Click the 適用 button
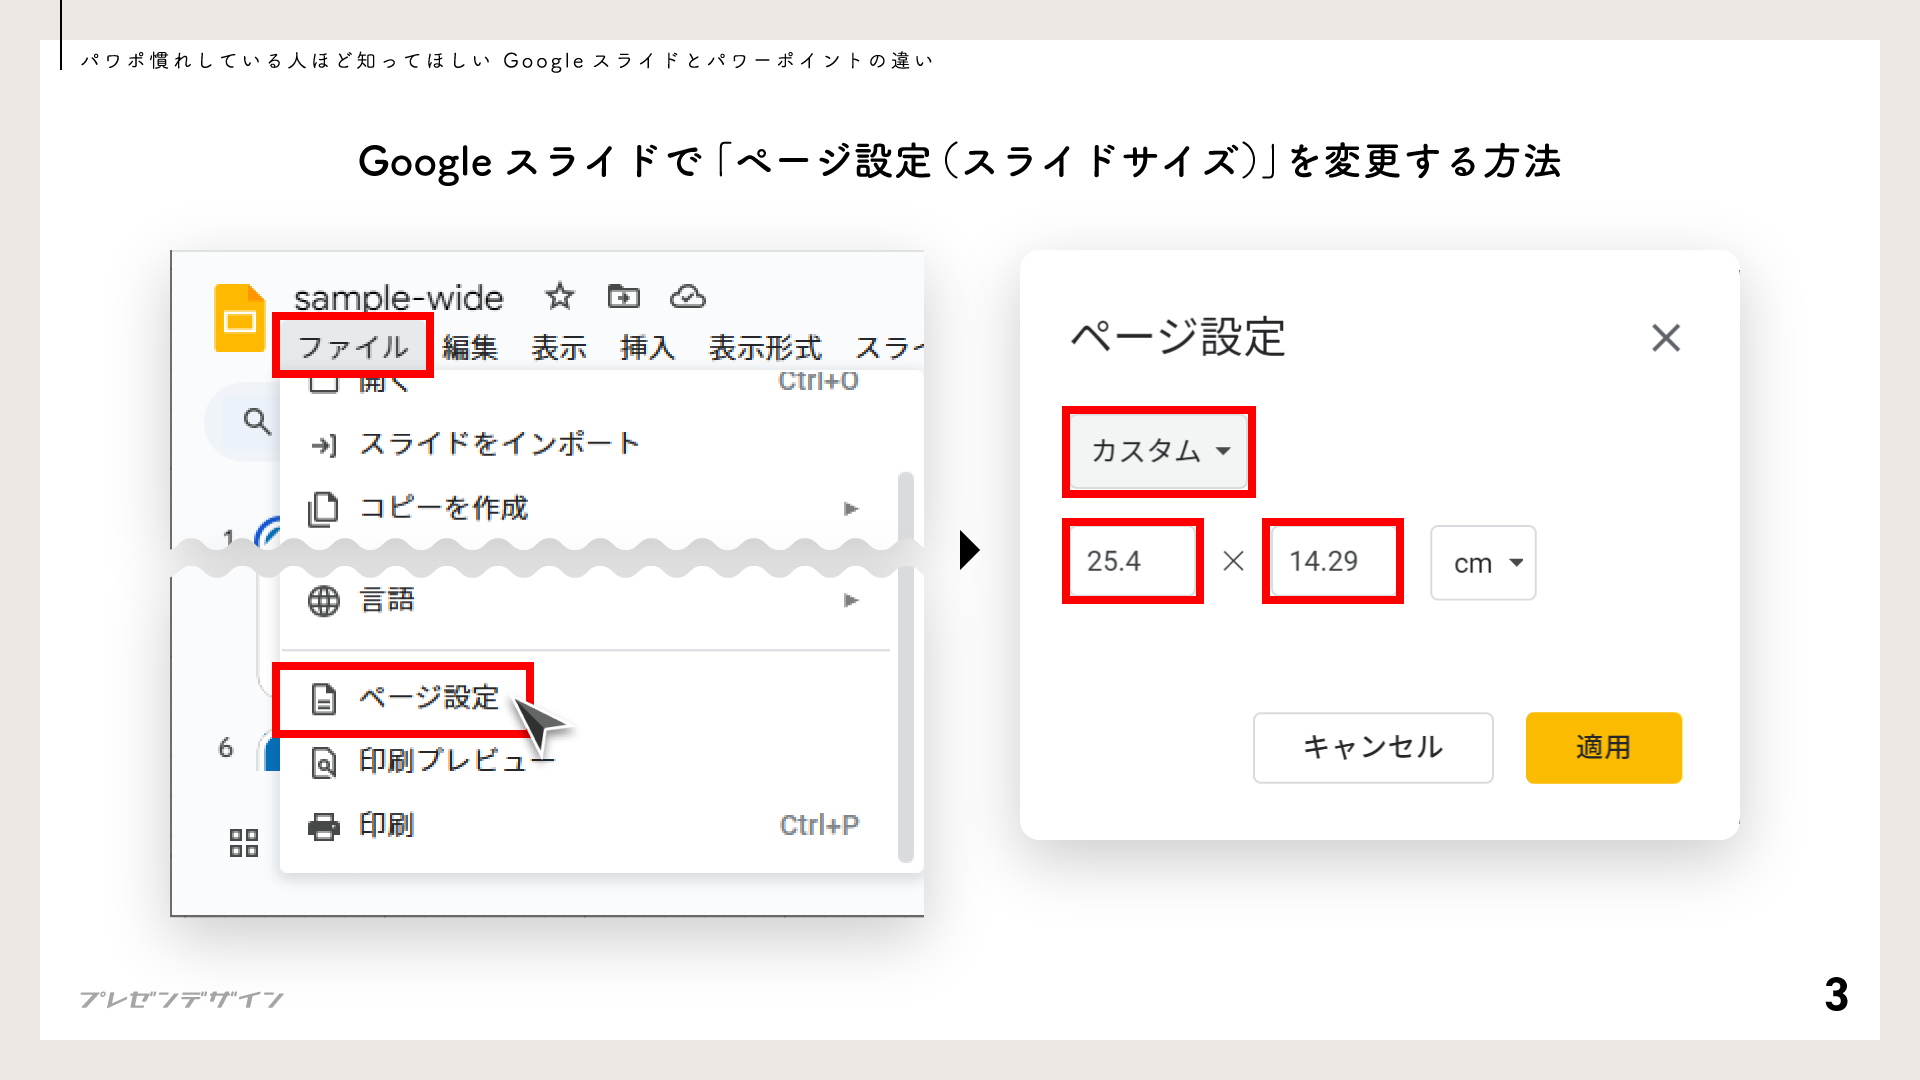This screenshot has width=1920, height=1080. click(1604, 748)
